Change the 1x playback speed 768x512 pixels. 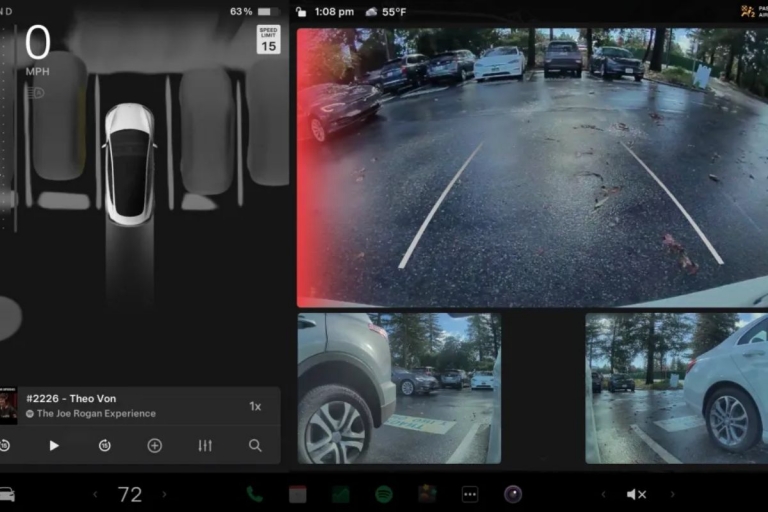pos(255,406)
